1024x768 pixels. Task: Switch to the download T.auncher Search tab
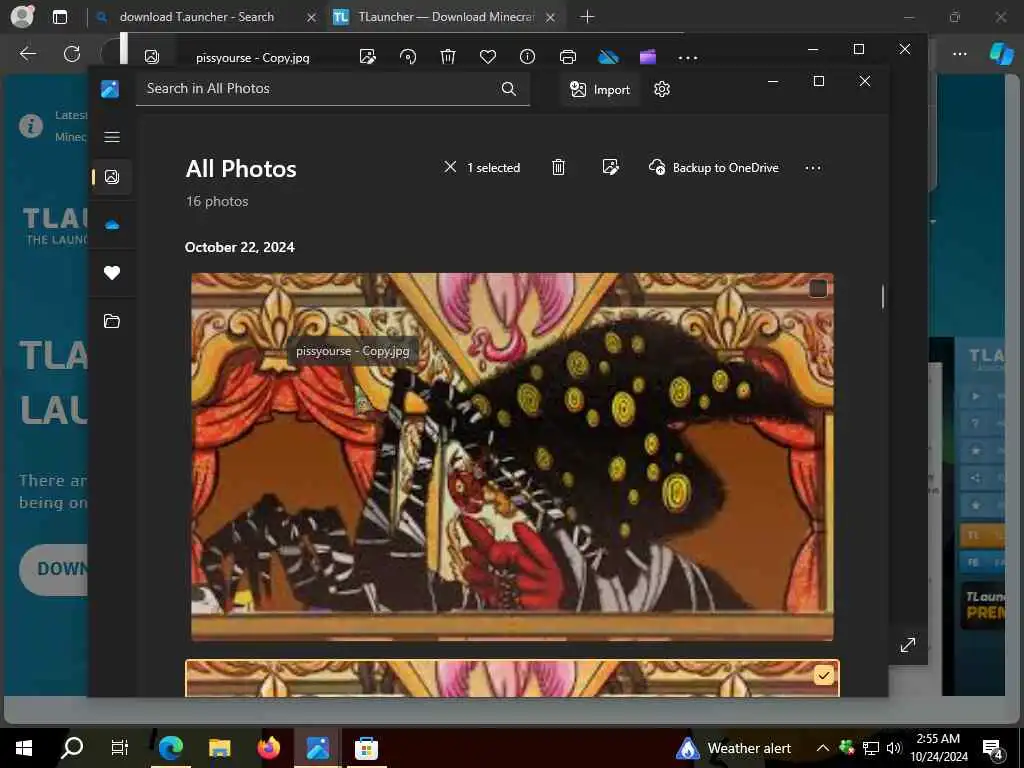(x=197, y=17)
